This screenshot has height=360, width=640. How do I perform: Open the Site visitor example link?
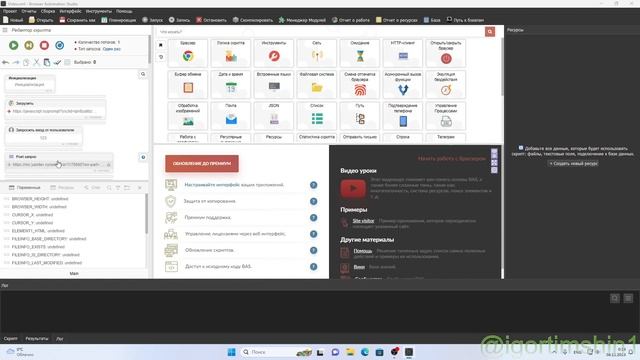(363, 221)
